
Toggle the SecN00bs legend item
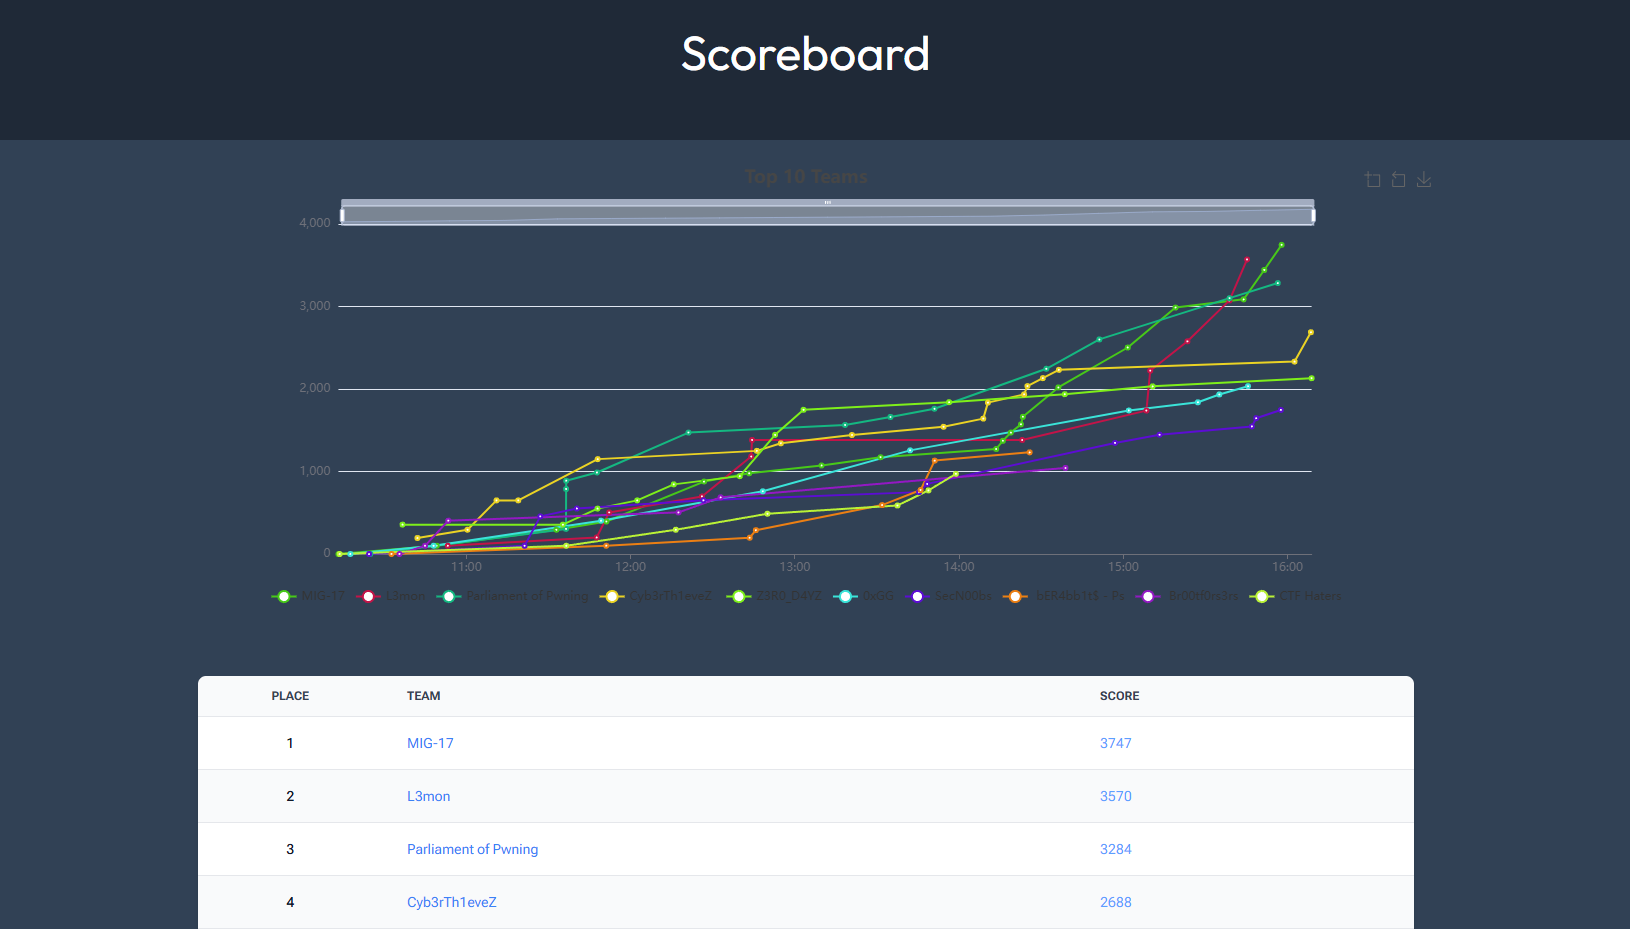coord(950,596)
